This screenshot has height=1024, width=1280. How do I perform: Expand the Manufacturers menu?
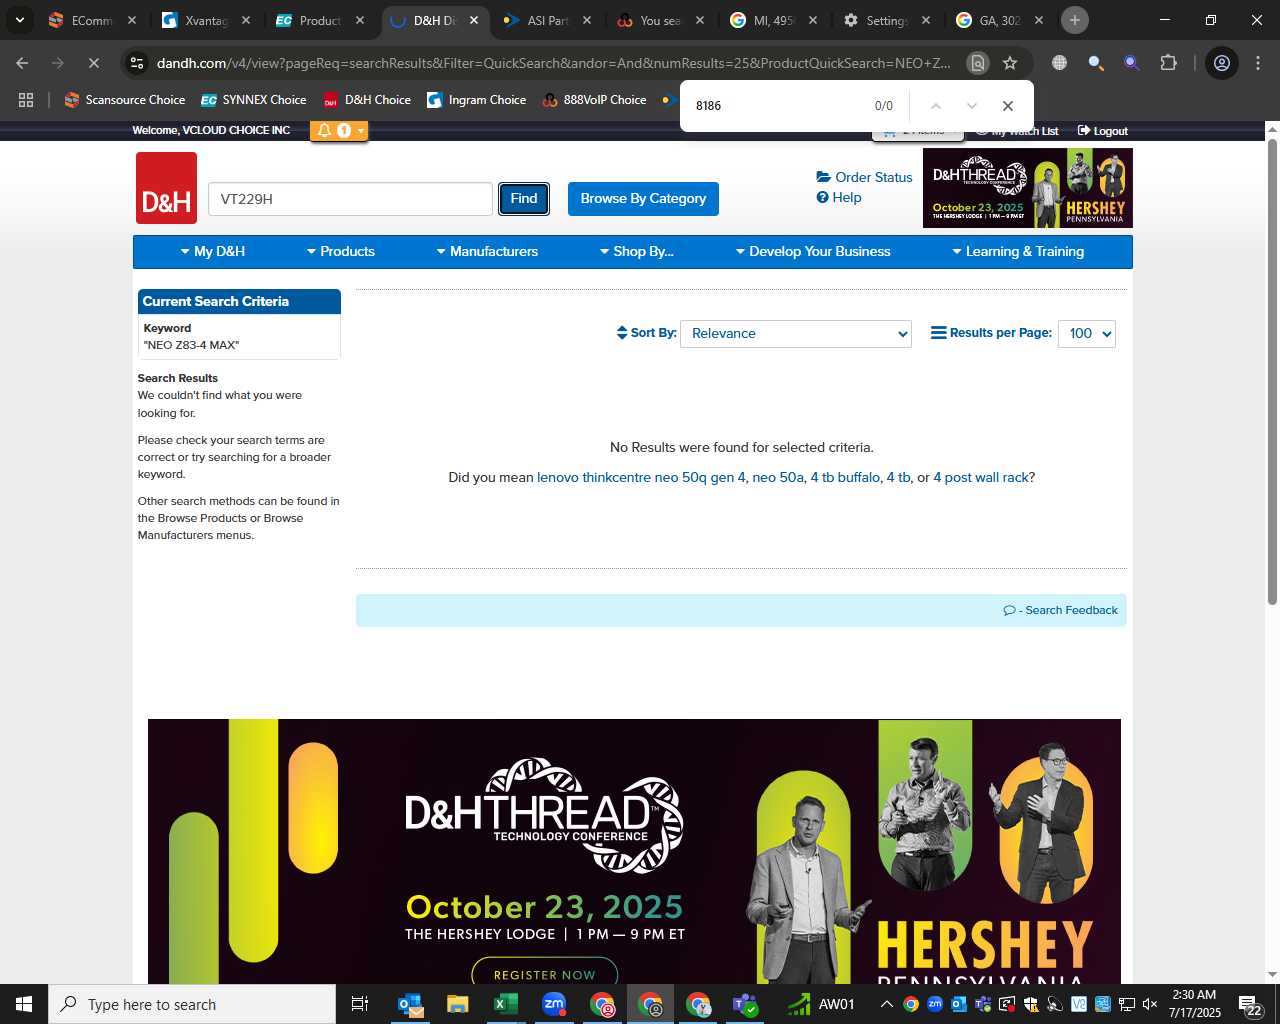pyautogui.click(x=487, y=251)
